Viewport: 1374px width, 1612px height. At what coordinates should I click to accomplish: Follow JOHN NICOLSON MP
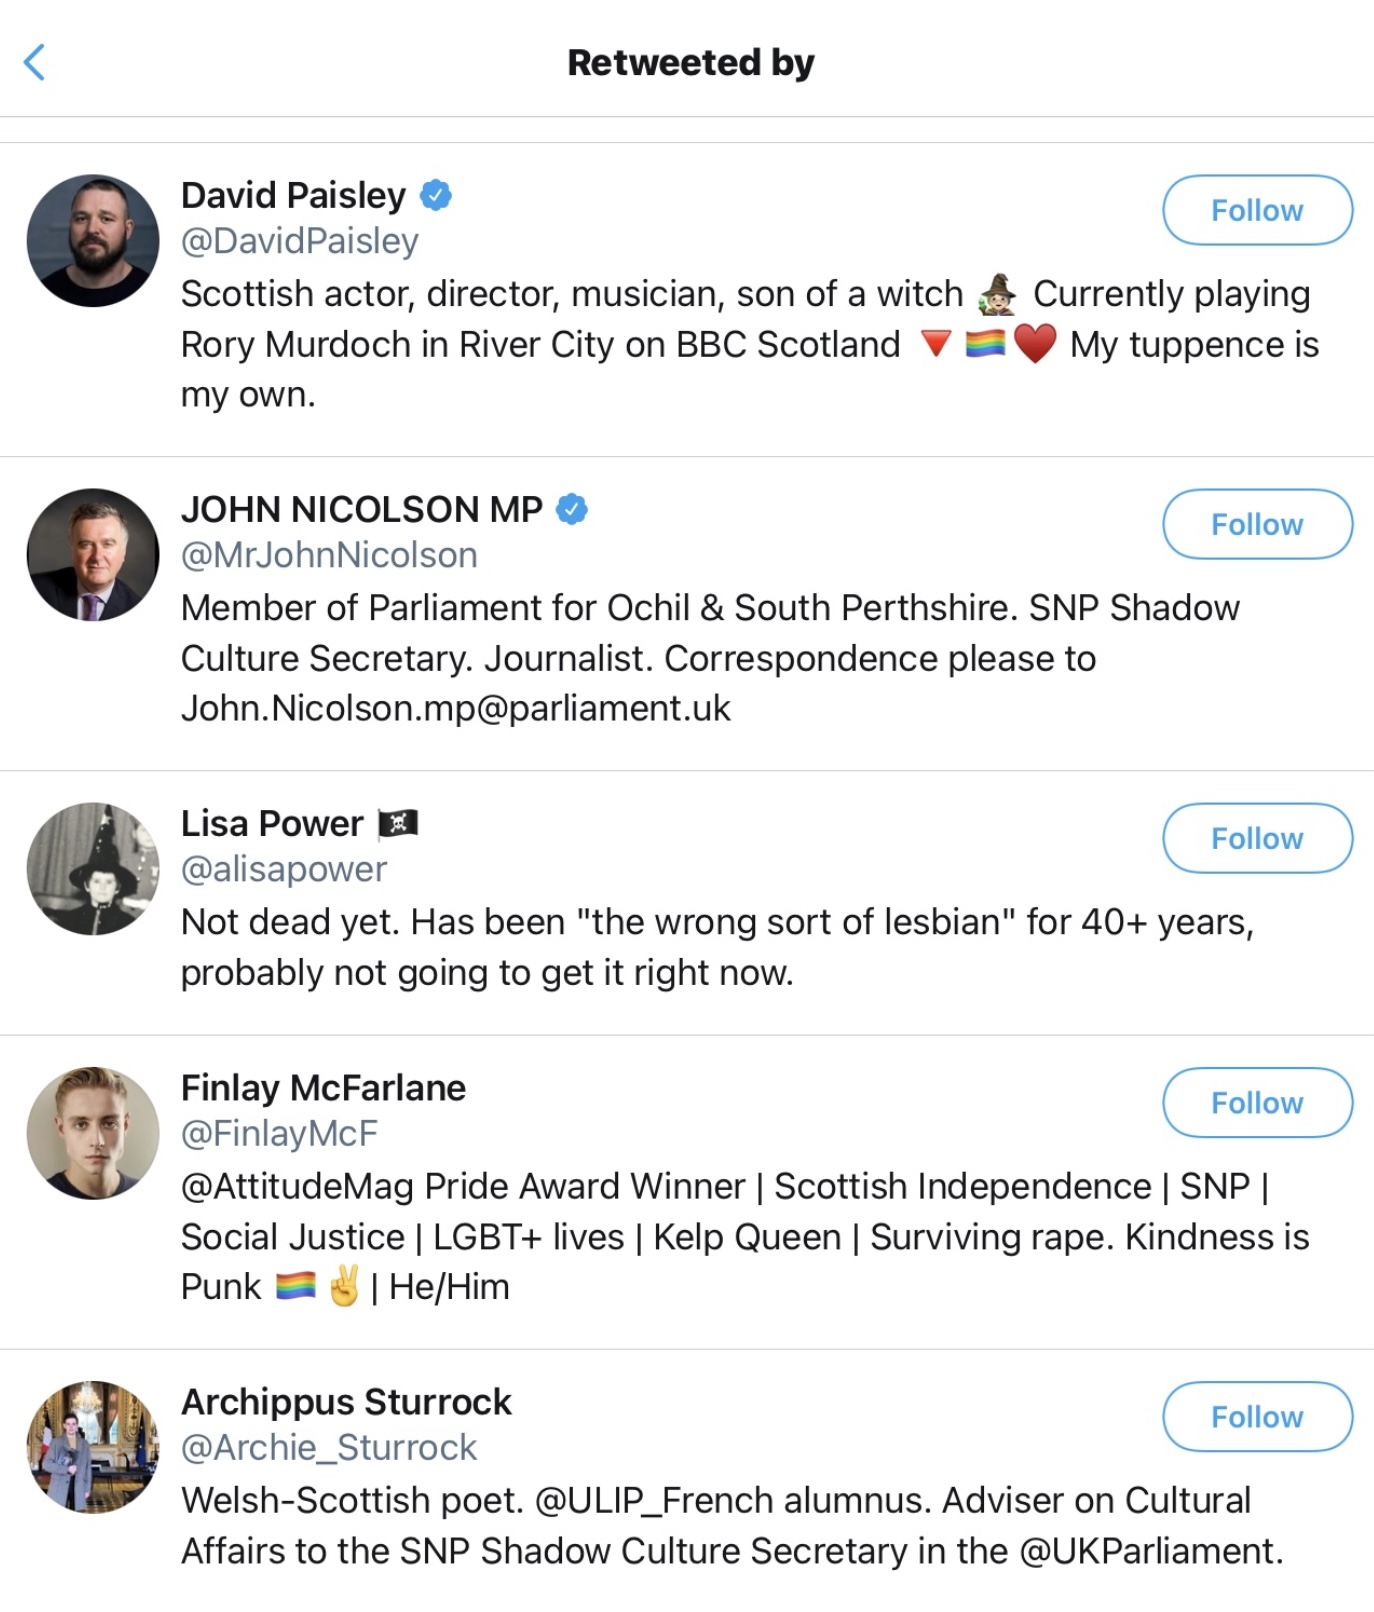[1257, 524]
